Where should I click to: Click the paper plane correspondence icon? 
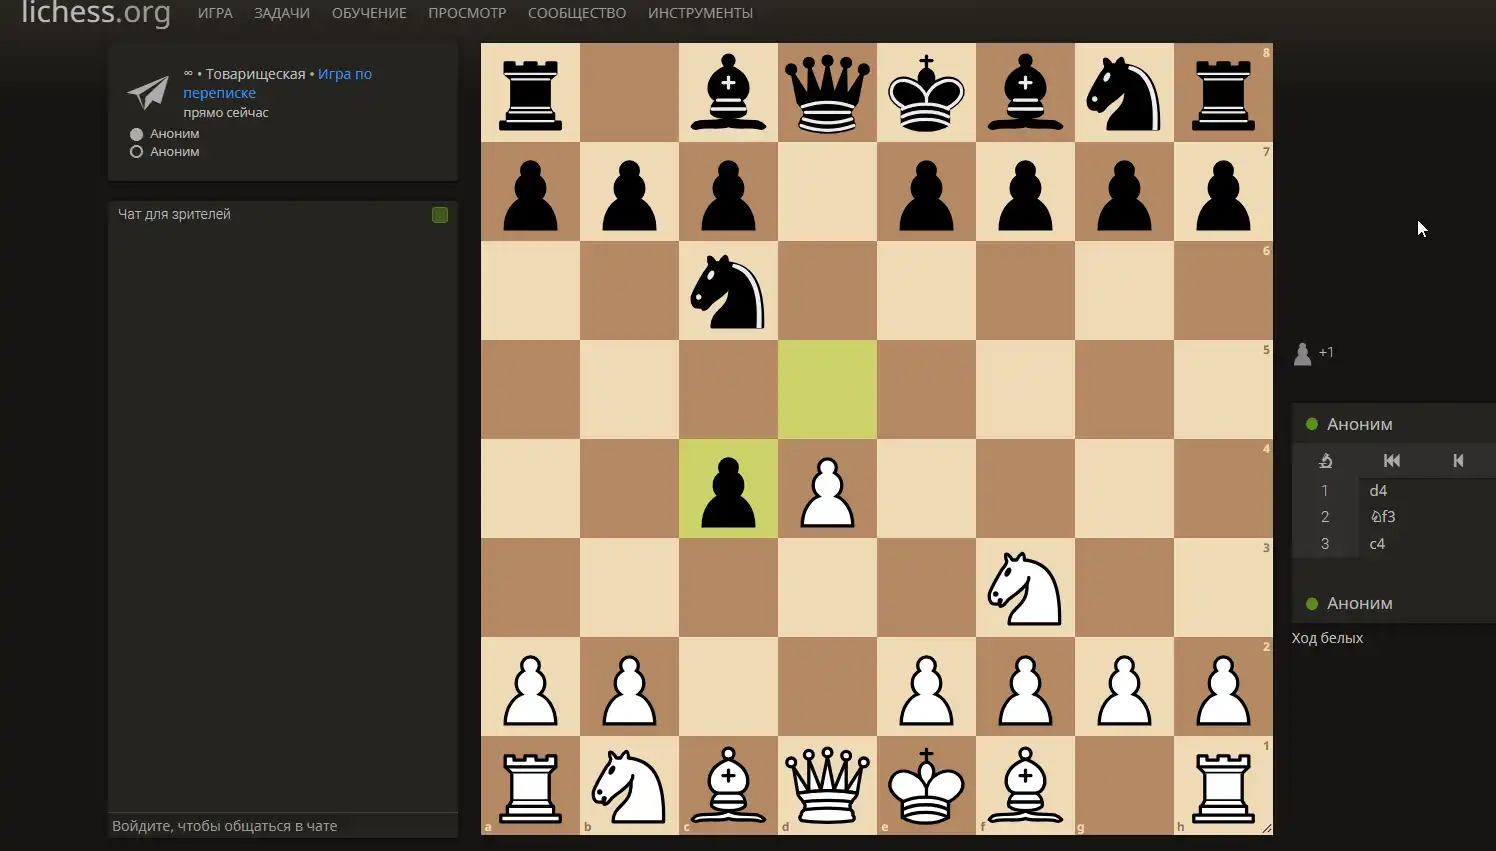[148, 93]
